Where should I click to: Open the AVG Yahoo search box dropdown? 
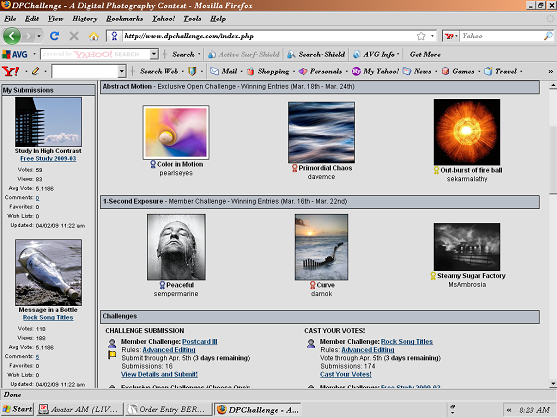point(154,54)
